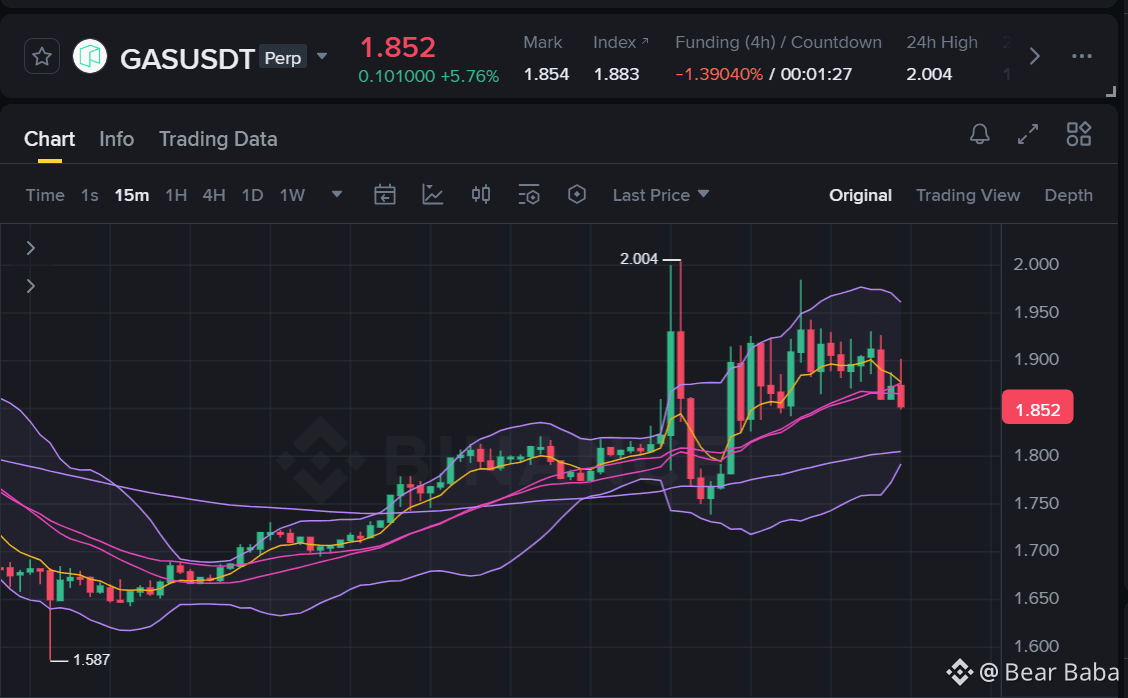This screenshot has height=698, width=1128.
Task: Open the go-to-date calendar icon
Action: point(385,194)
